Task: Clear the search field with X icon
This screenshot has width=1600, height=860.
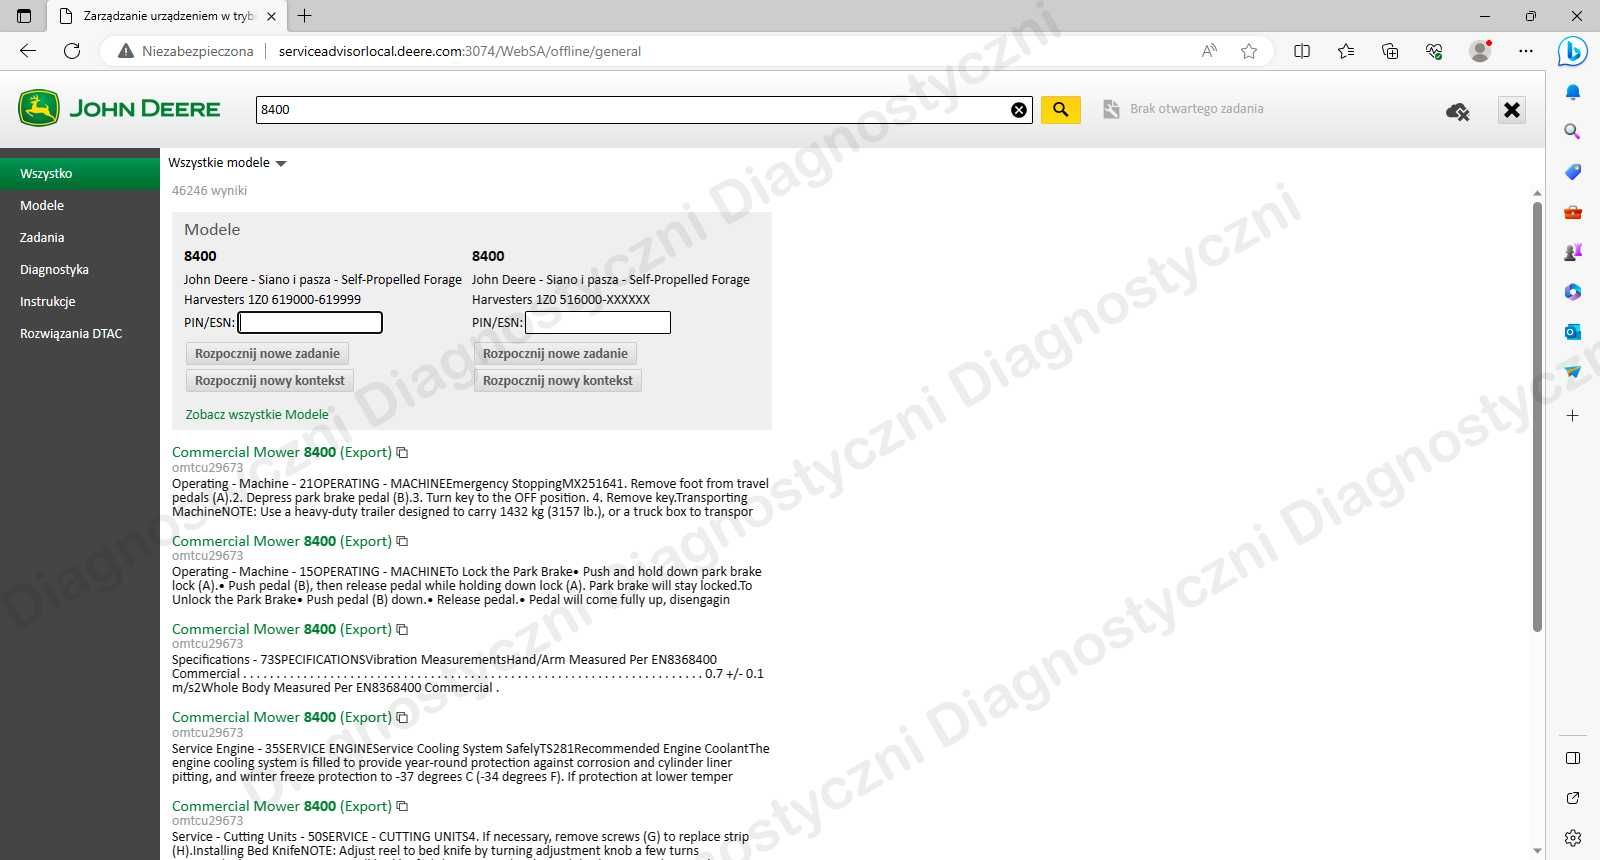Action: tap(1019, 110)
